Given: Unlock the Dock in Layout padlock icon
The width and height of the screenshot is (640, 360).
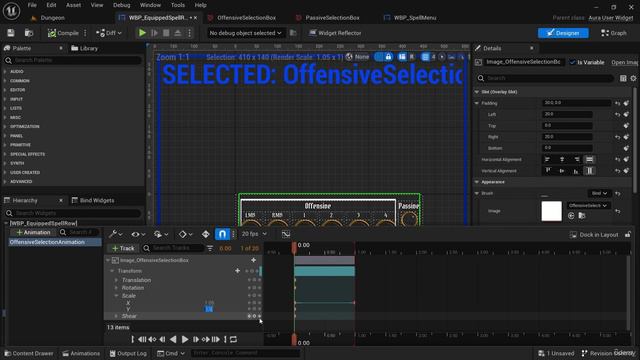Looking at the screenshot, I should point(628,235).
